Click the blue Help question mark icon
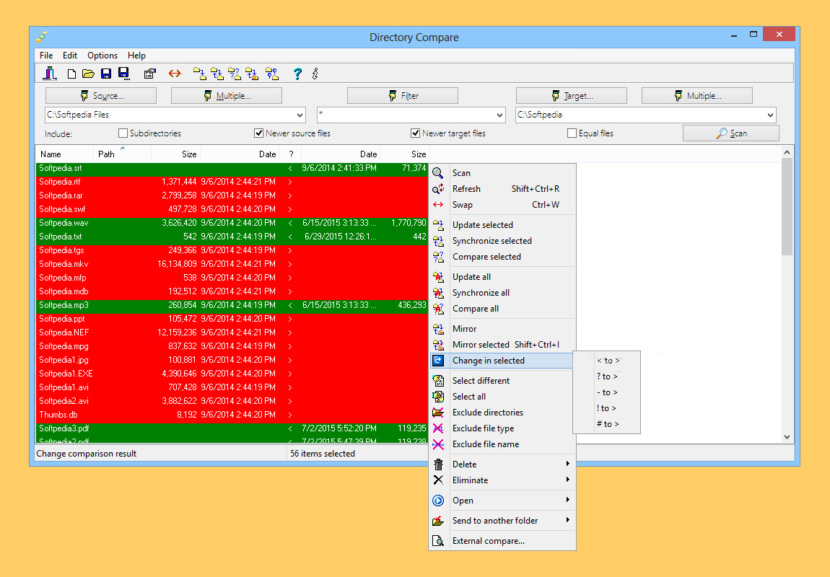830x577 pixels. click(x=297, y=74)
